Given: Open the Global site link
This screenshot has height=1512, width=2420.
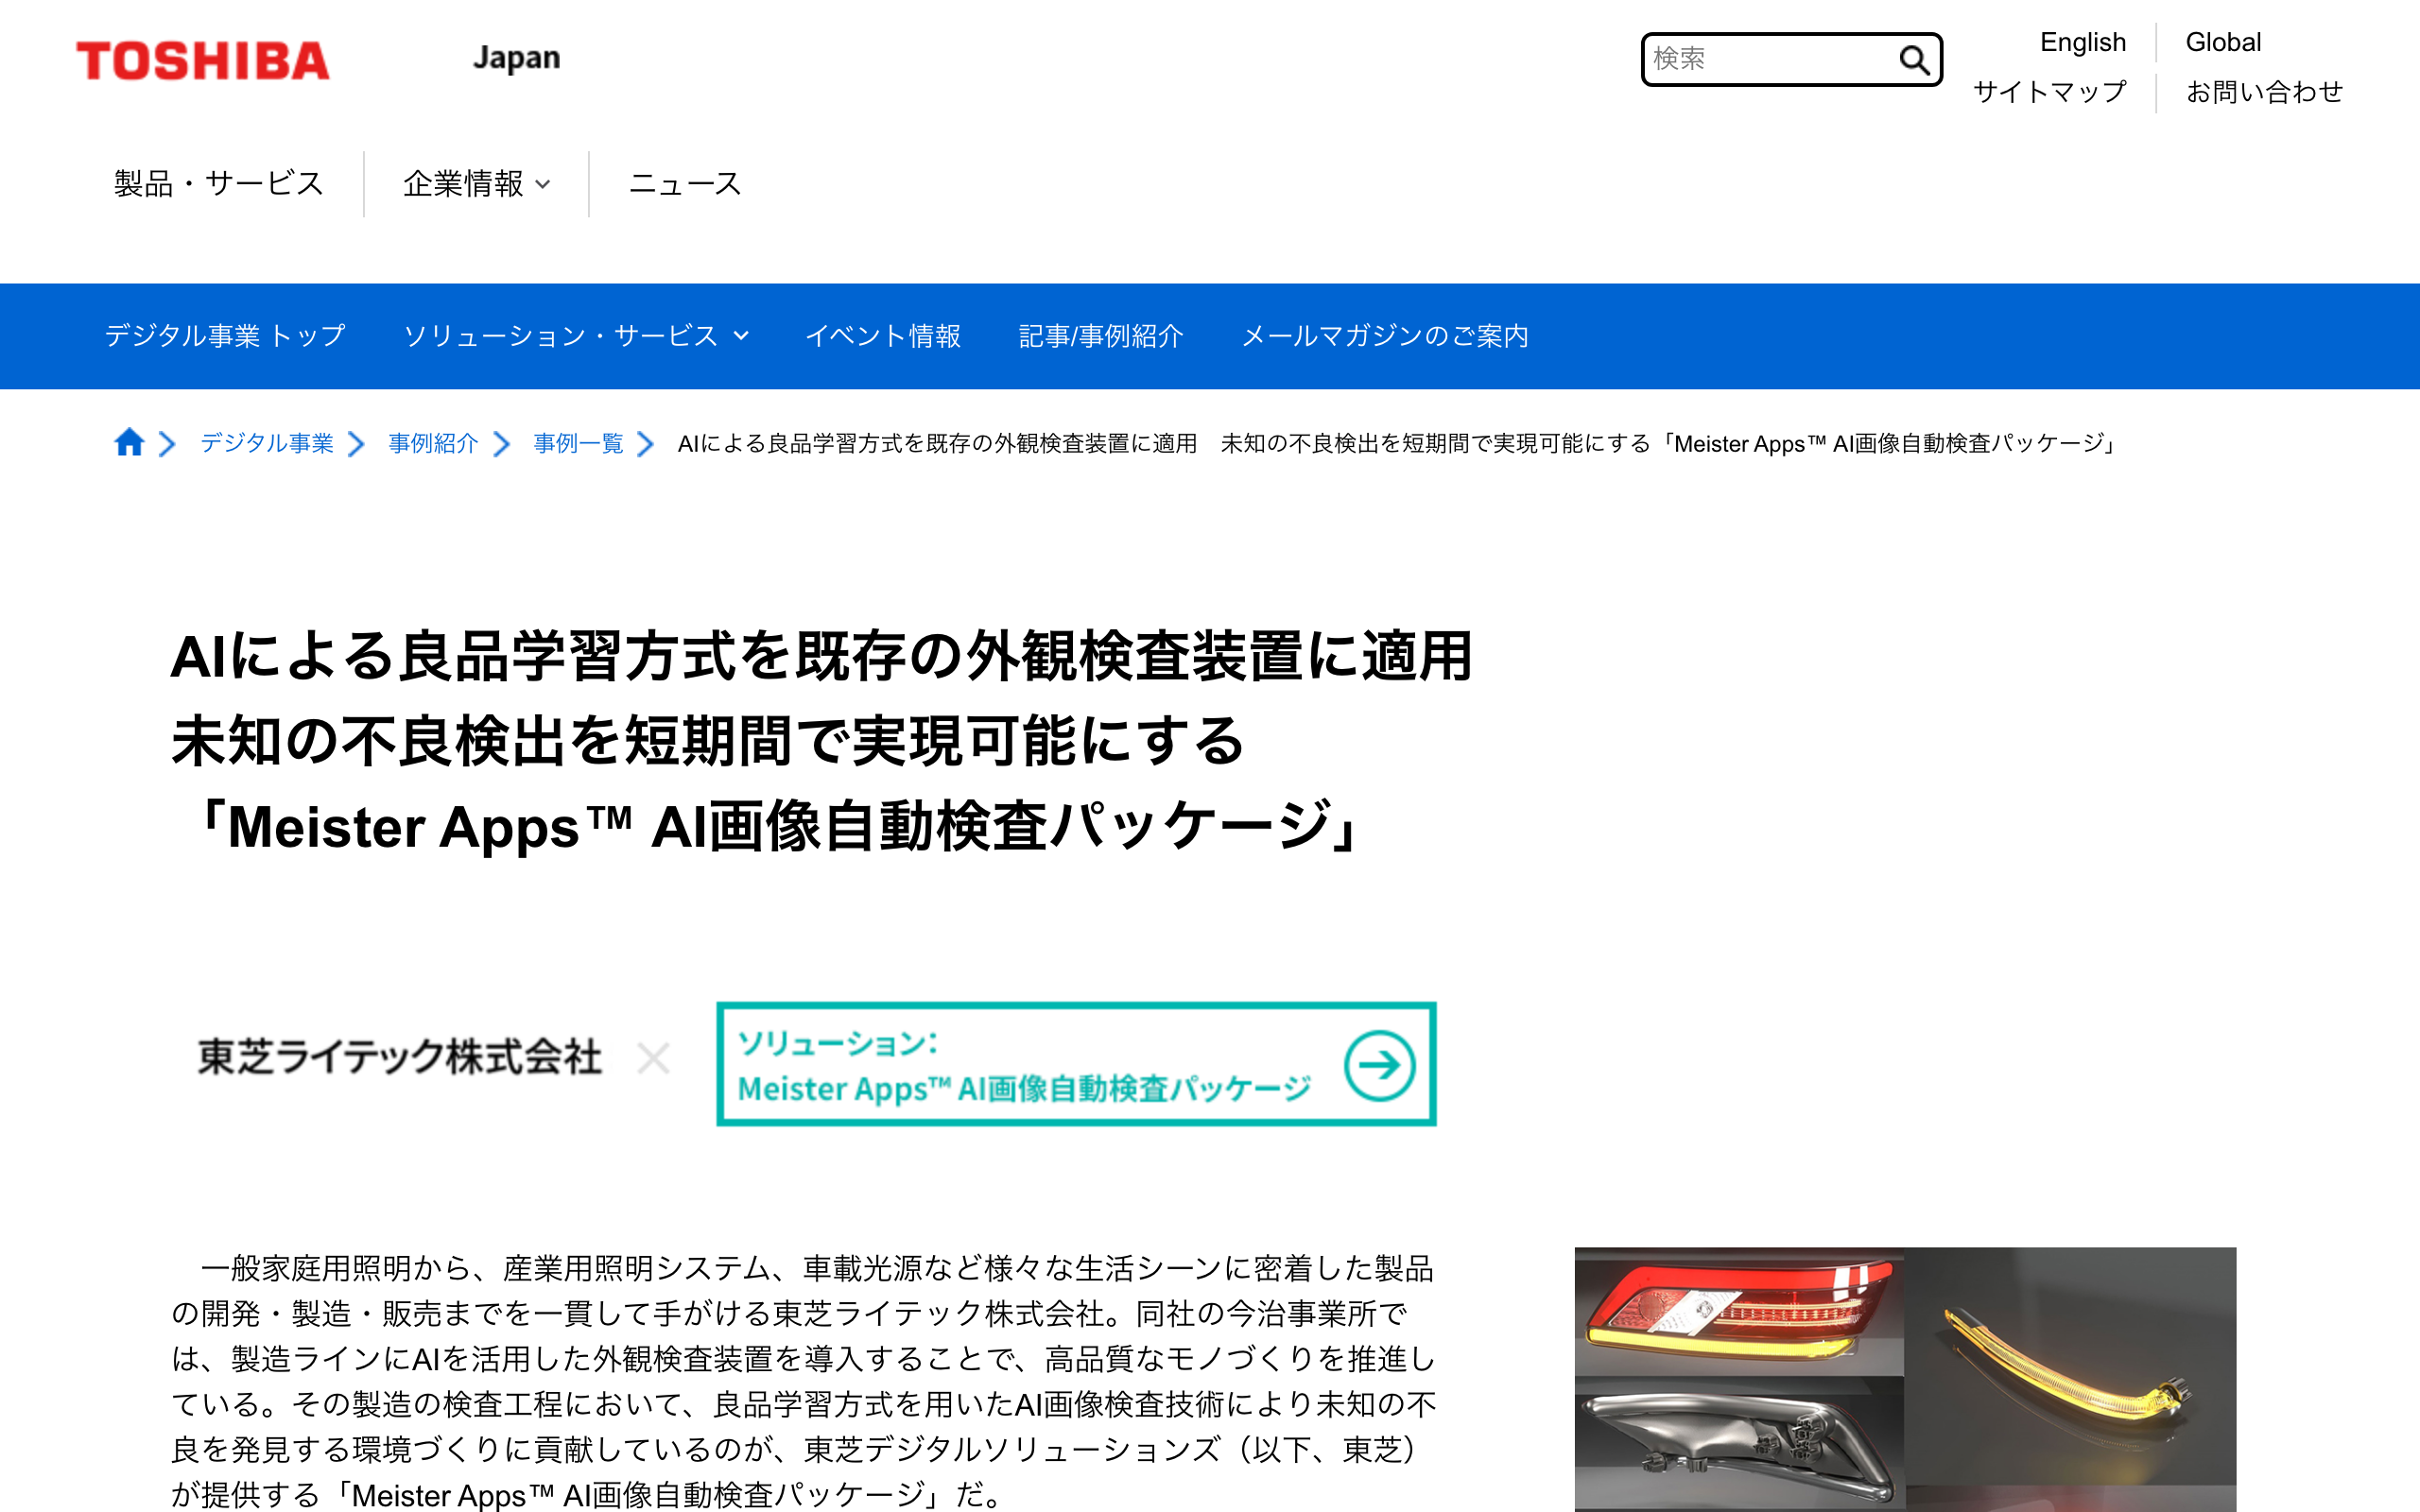Looking at the screenshot, I should pyautogui.click(x=2223, y=42).
